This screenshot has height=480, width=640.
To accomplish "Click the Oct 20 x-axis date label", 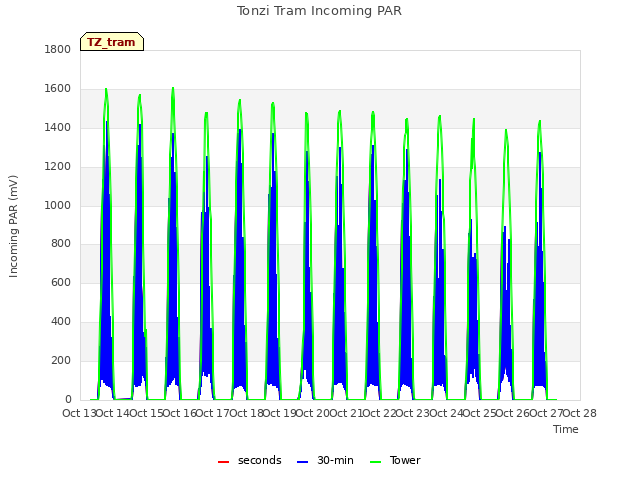I will (312, 413).
